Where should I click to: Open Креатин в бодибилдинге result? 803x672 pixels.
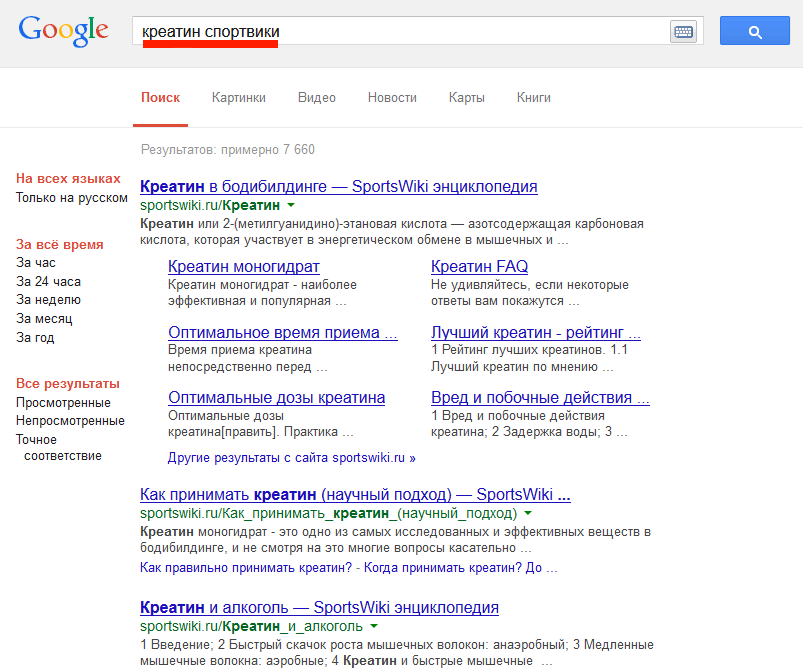pyautogui.click(x=339, y=186)
